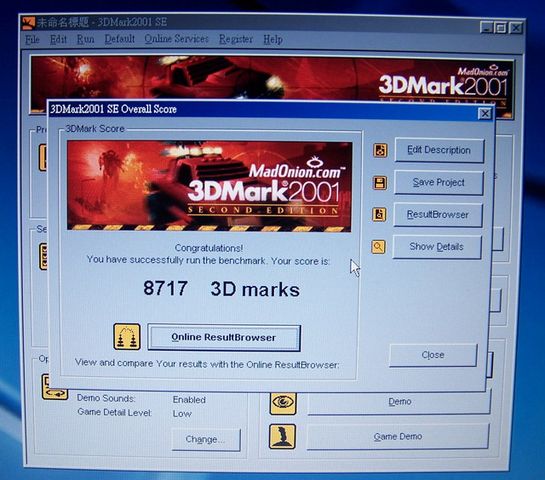Click the Demo button in main window
This screenshot has height=480, width=545.
coord(399,402)
